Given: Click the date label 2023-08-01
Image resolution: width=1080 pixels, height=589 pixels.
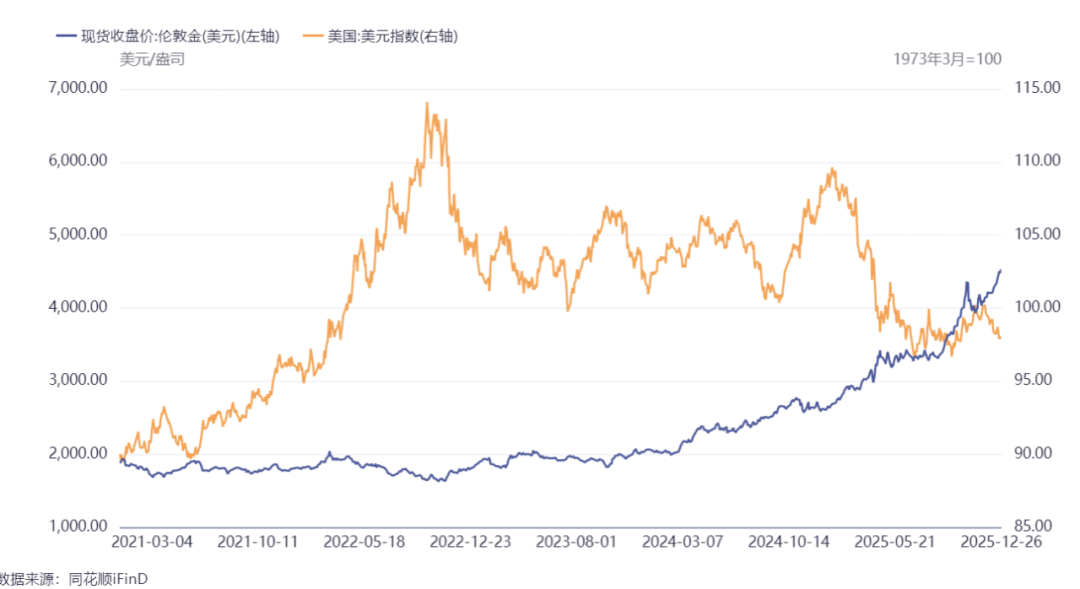Looking at the screenshot, I should pos(577,542).
